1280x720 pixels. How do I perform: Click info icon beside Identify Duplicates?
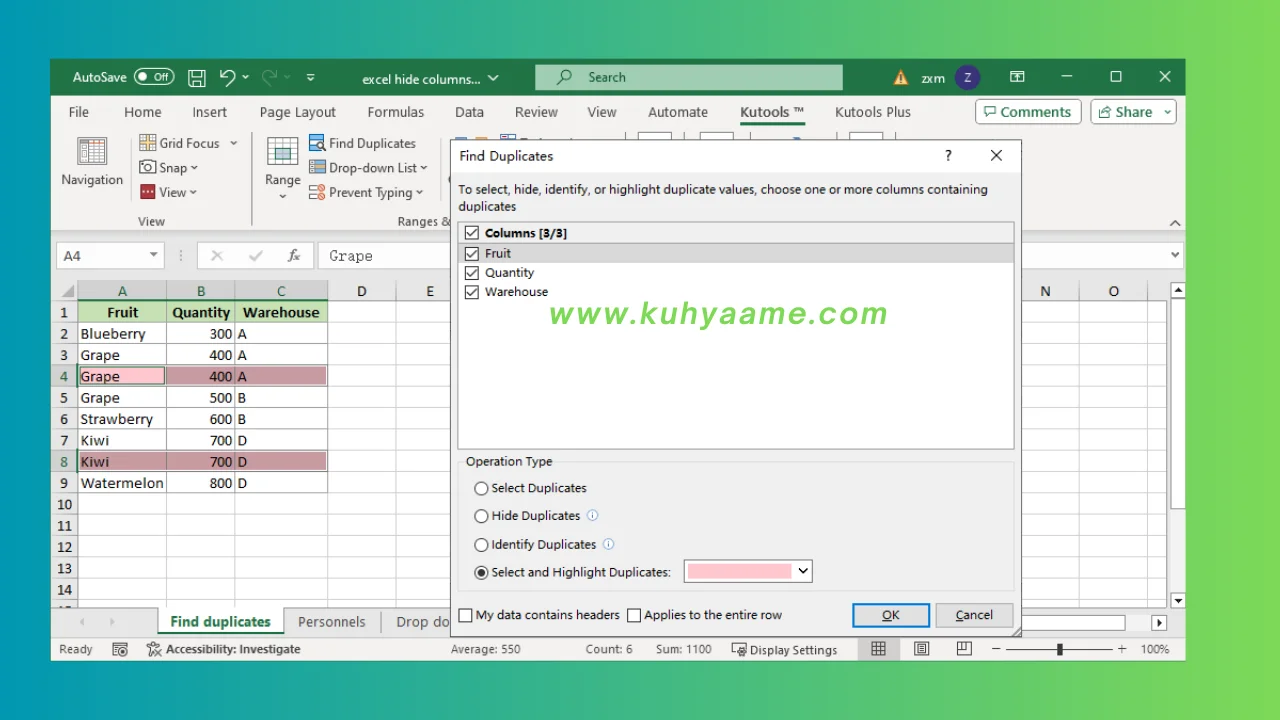coord(608,545)
